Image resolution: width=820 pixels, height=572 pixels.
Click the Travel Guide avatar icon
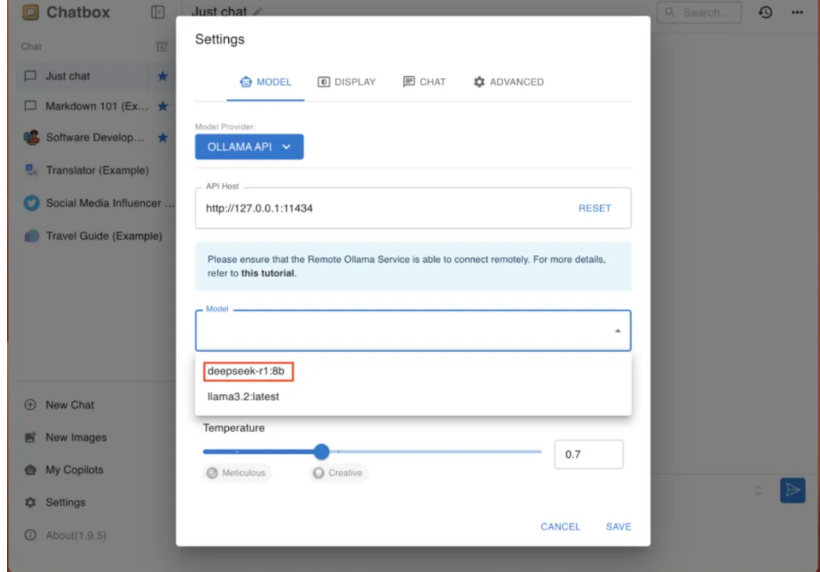tap(31, 236)
